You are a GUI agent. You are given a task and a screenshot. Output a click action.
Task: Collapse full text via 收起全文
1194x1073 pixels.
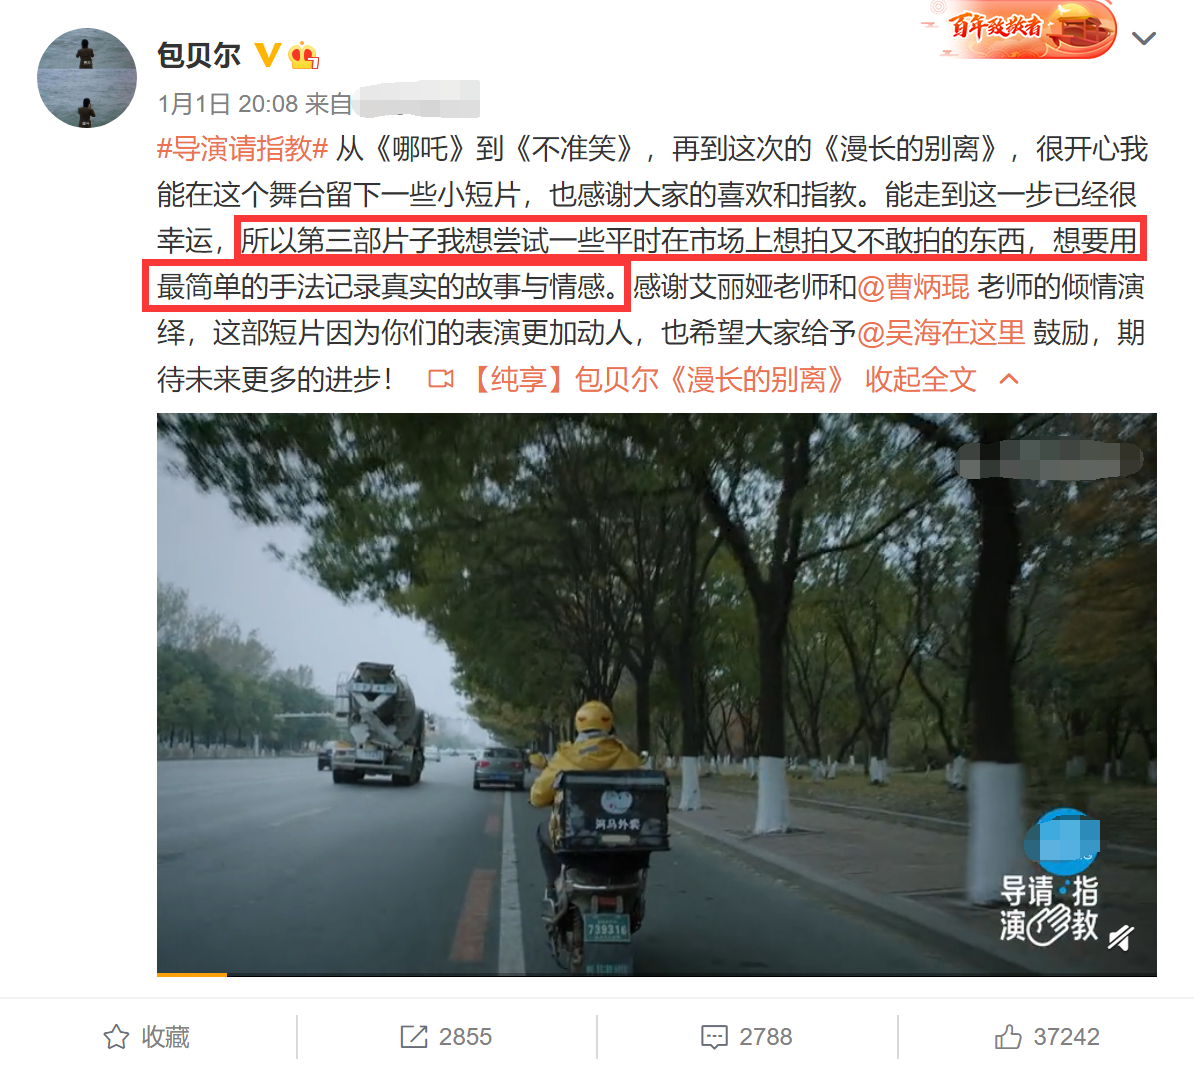[x=920, y=378]
